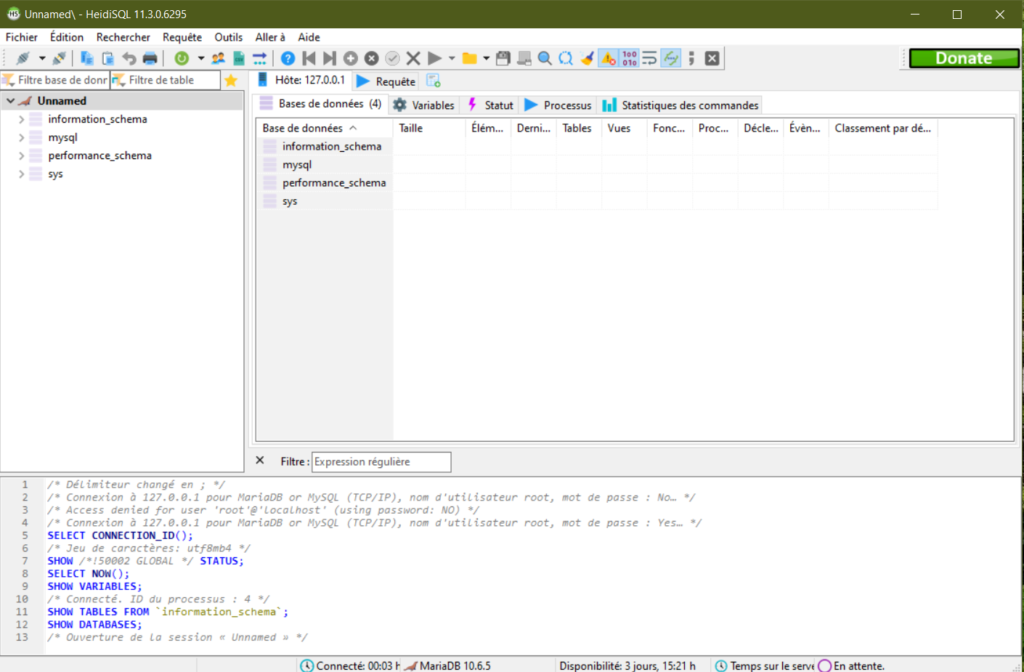Sort by the Base de données column header
The width and height of the screenshot is (1024, 672).
coord(325,128)
